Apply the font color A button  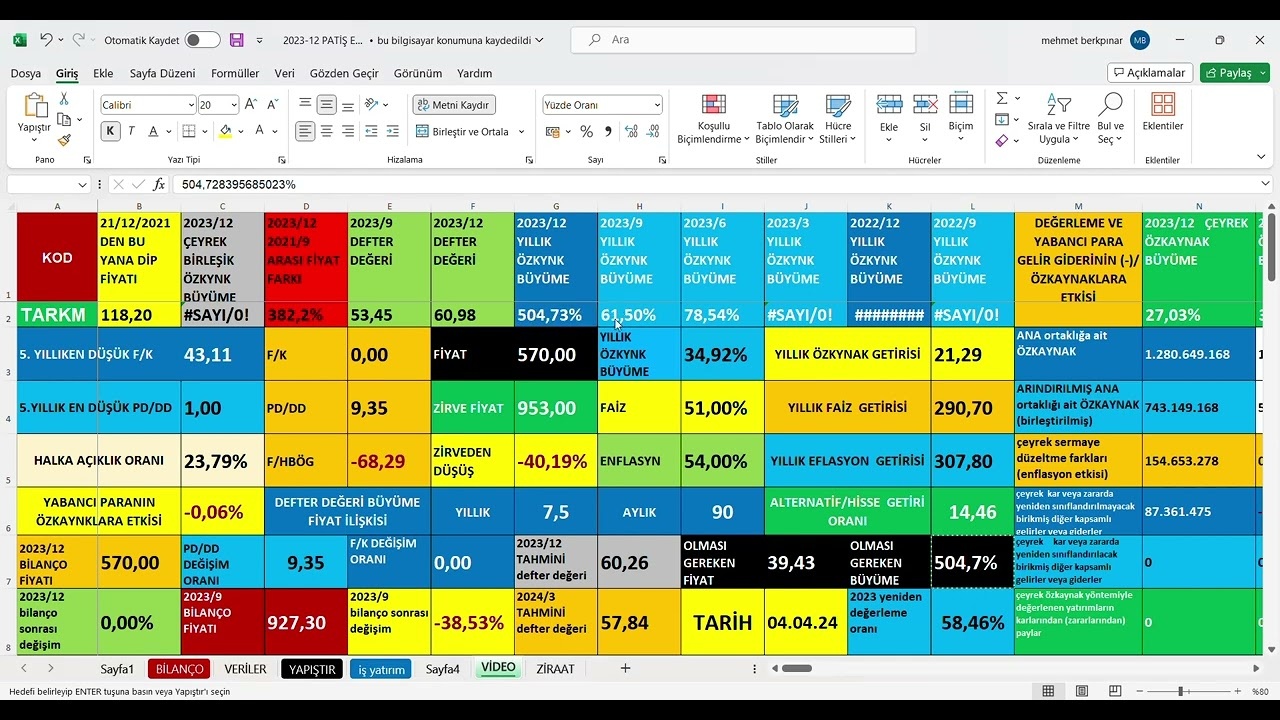[259, 131]
